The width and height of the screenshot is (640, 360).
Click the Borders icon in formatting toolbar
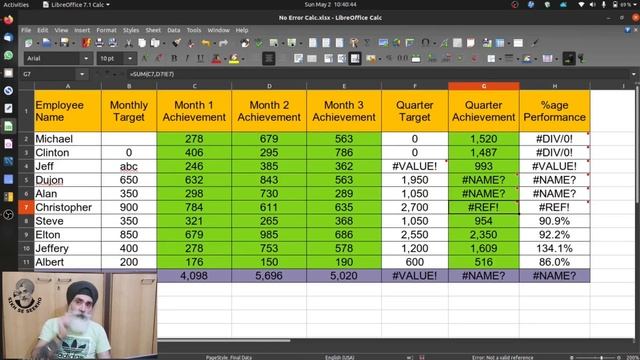point(491,59)
